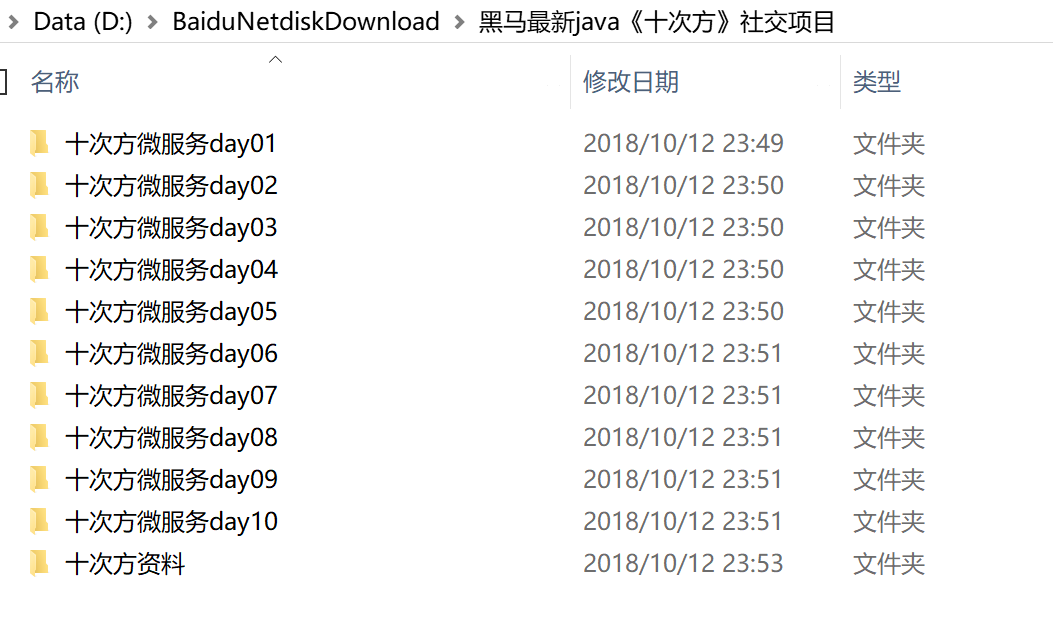Go to Data (D:) in breadcrumb

coord(83,22)
